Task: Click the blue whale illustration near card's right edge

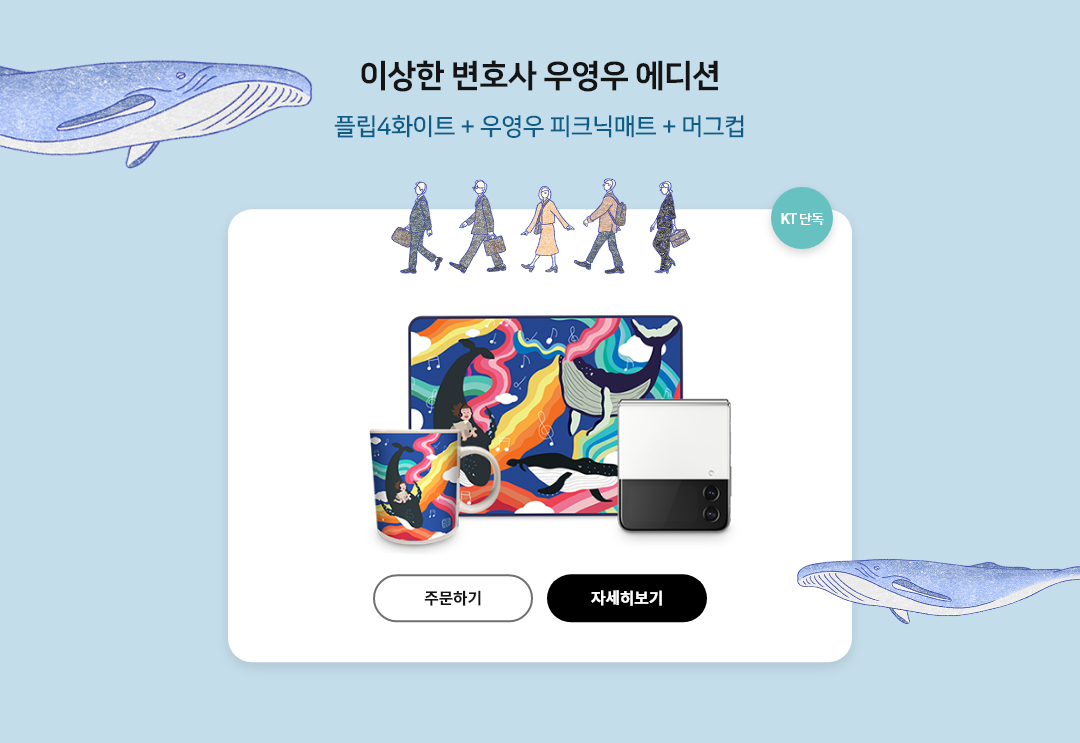Action: (938, 587)
